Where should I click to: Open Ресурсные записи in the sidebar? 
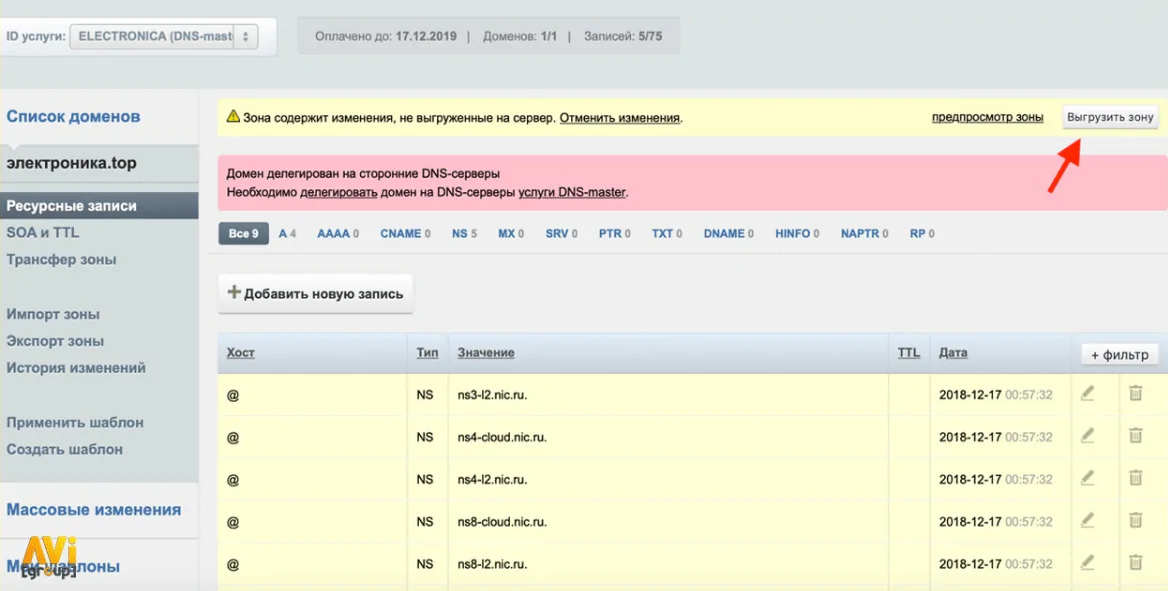pyautogui.click(x=99, y=206)
